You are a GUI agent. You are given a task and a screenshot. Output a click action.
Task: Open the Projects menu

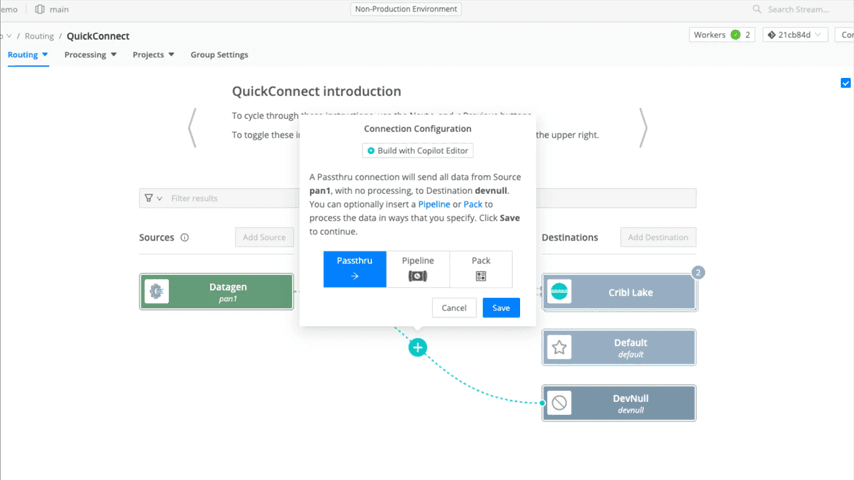[x=153, y=55]
